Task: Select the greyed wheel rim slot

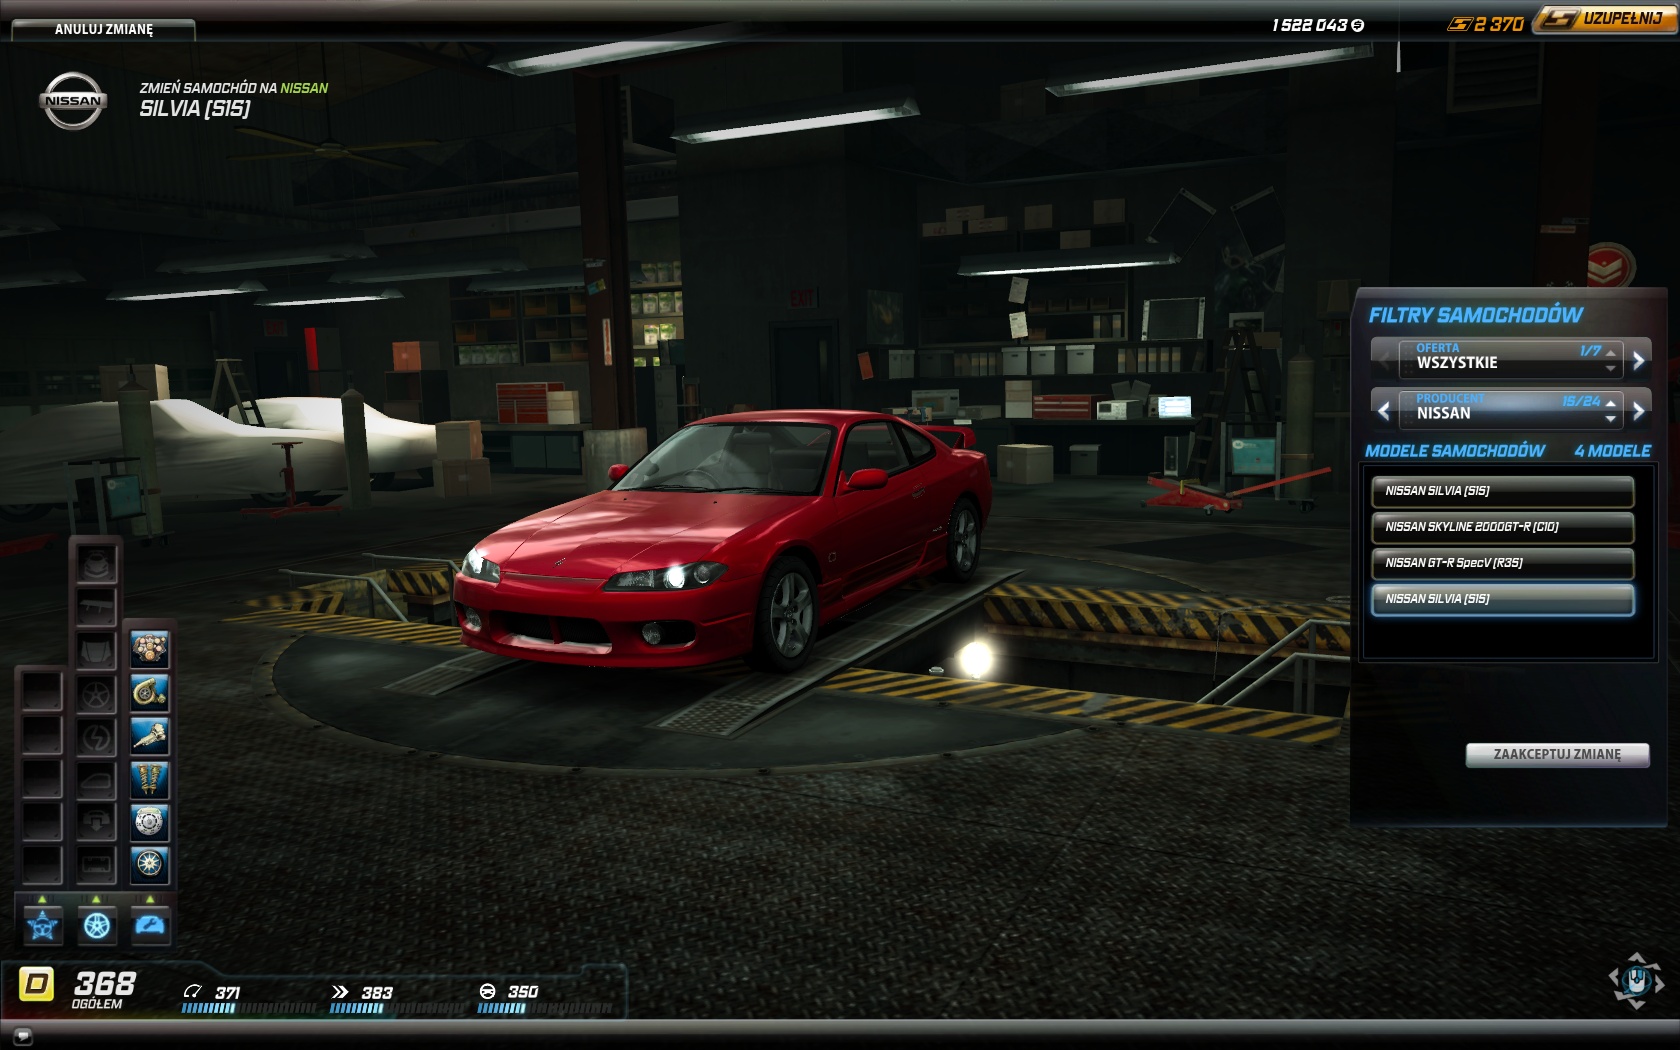Action: (x=97, y=693)
